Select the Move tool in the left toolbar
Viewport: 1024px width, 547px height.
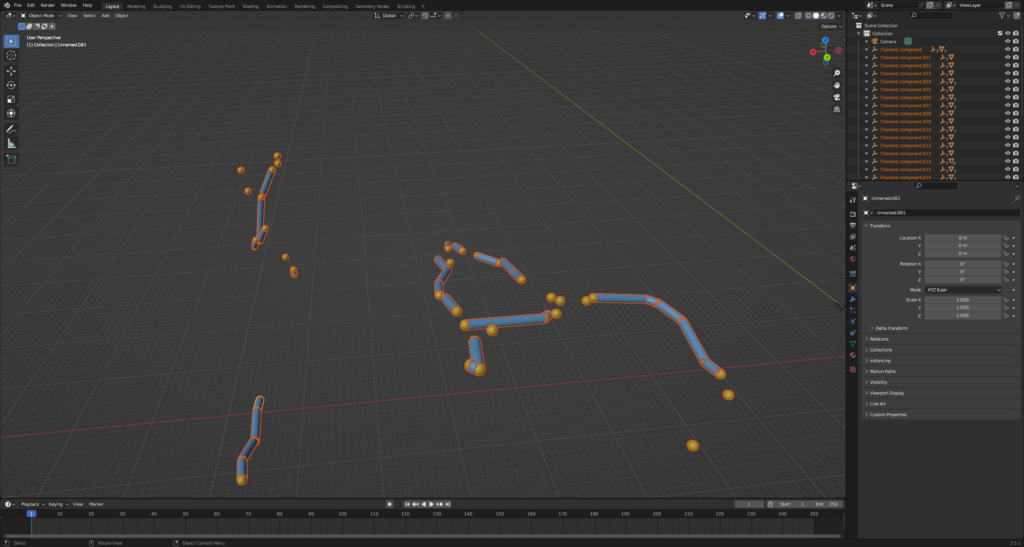point(11,71)
